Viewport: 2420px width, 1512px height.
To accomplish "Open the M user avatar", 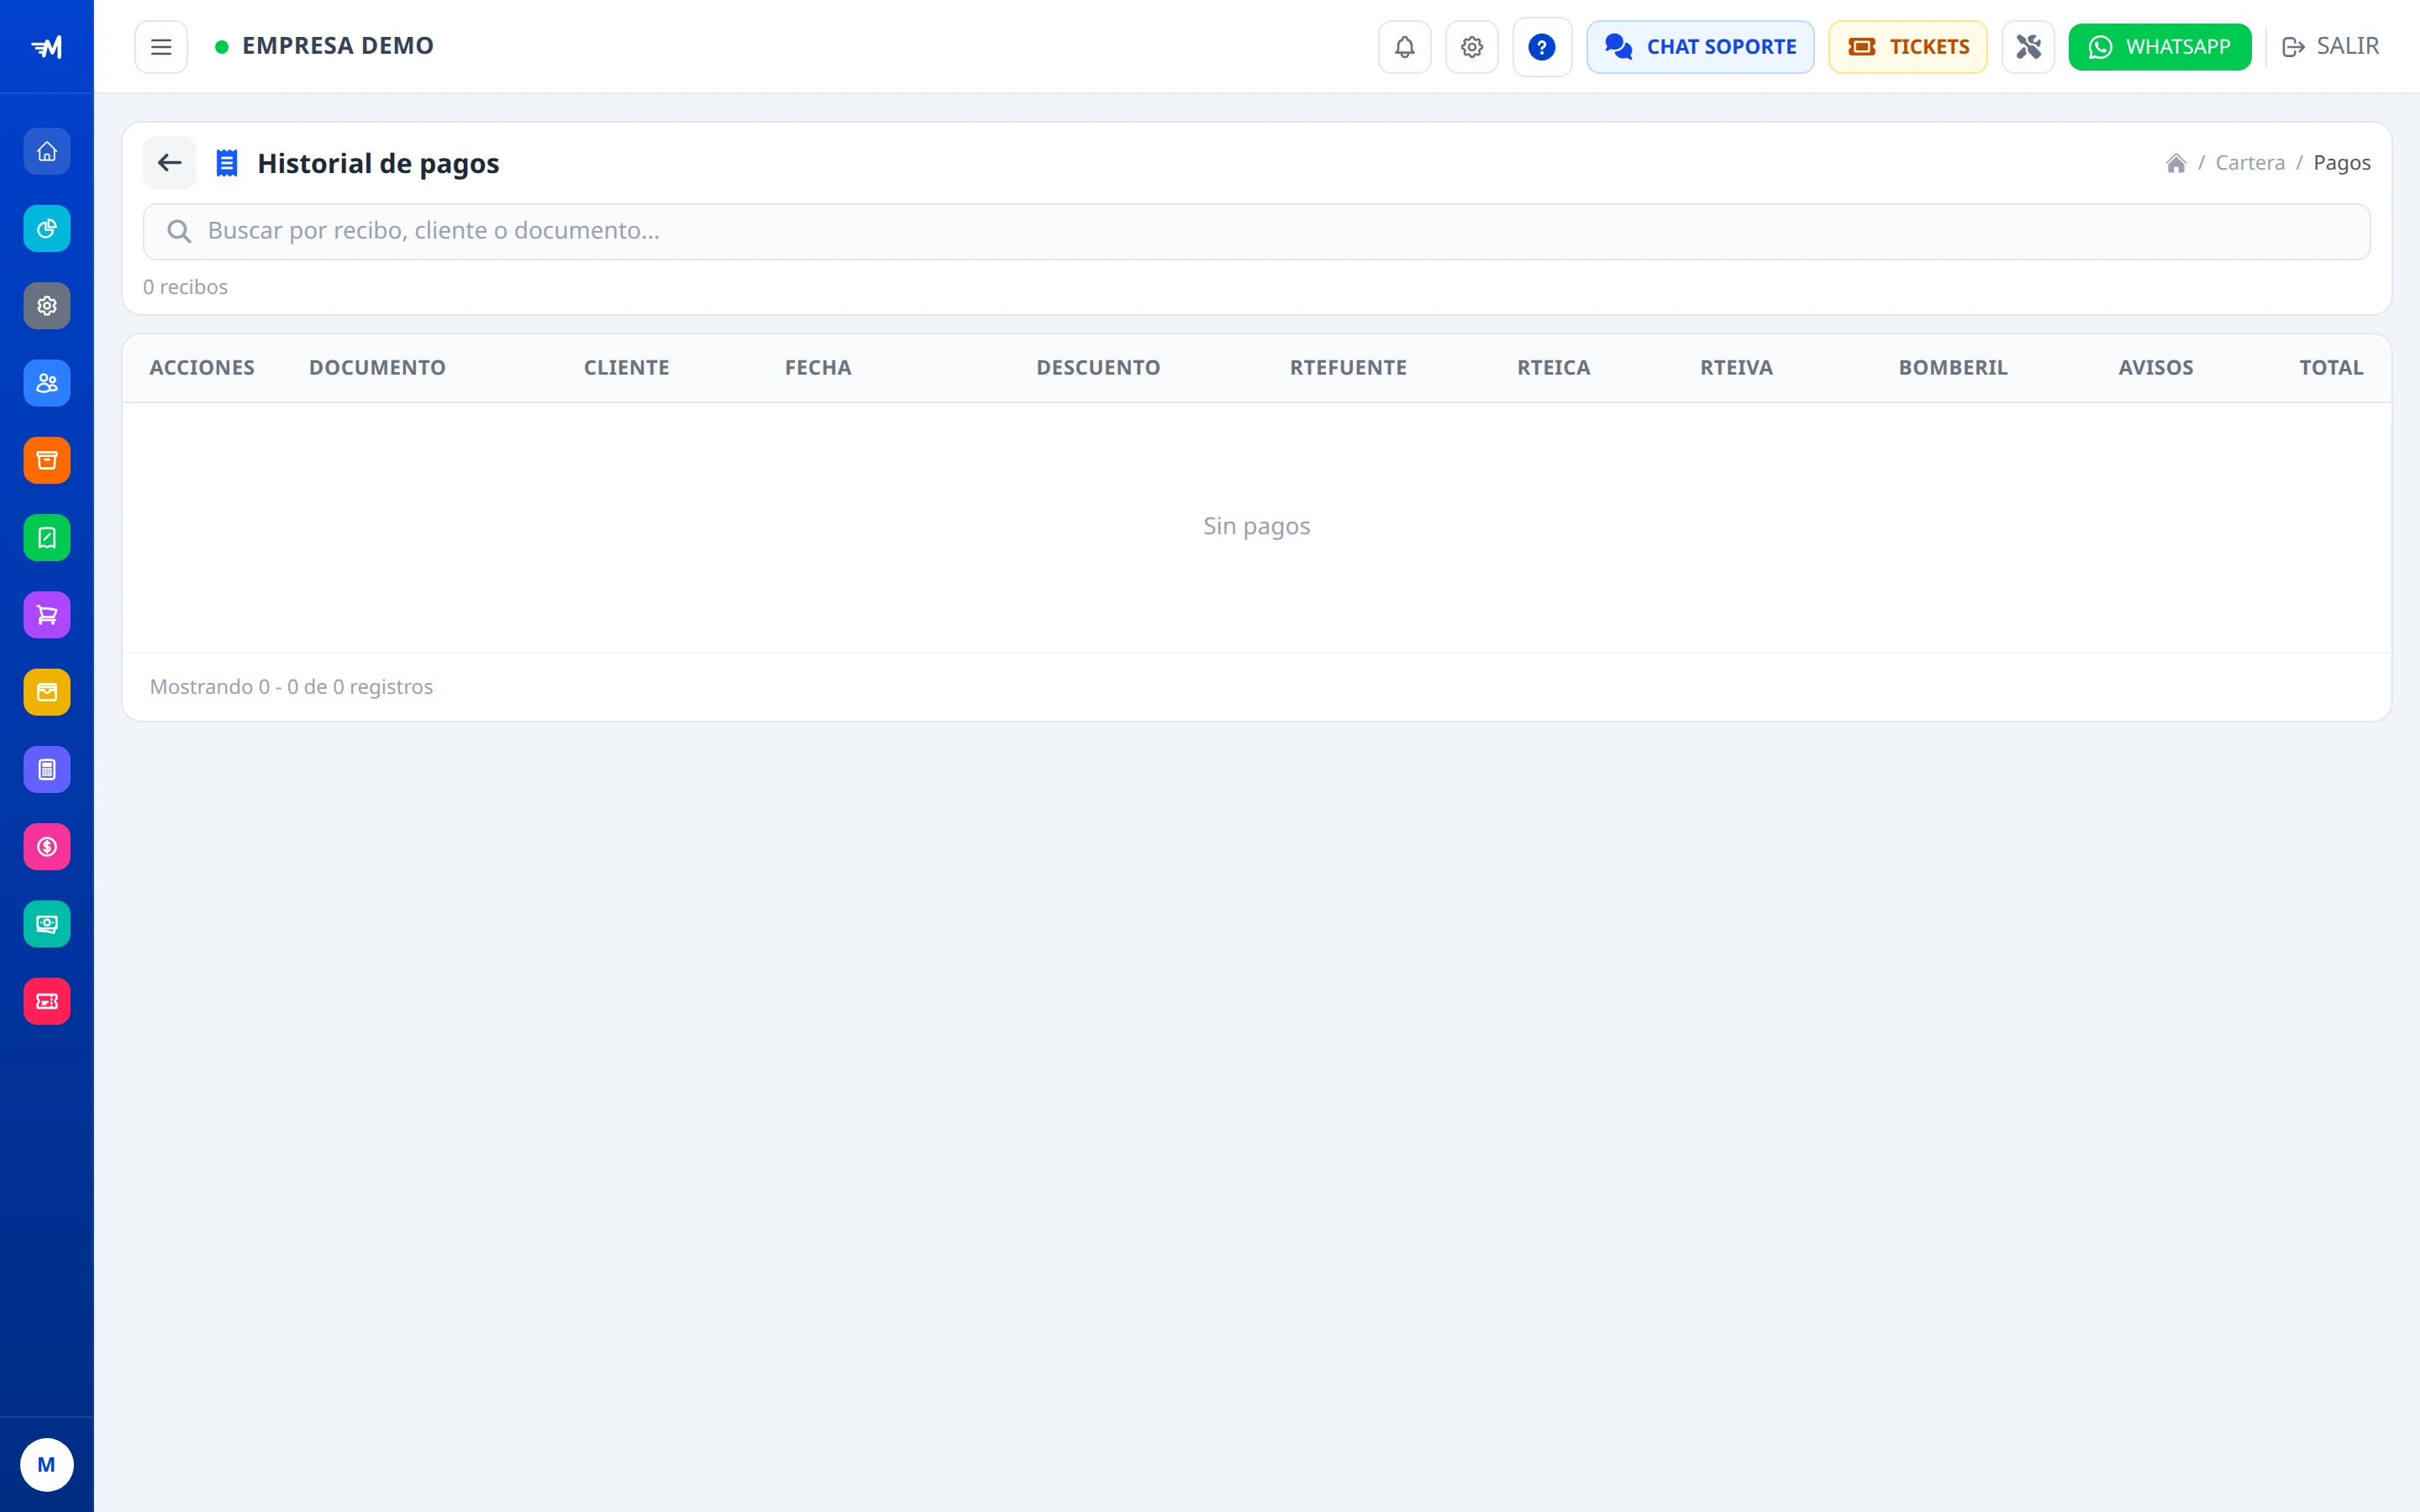I will pyautogui.click(x=46, y=1464).
